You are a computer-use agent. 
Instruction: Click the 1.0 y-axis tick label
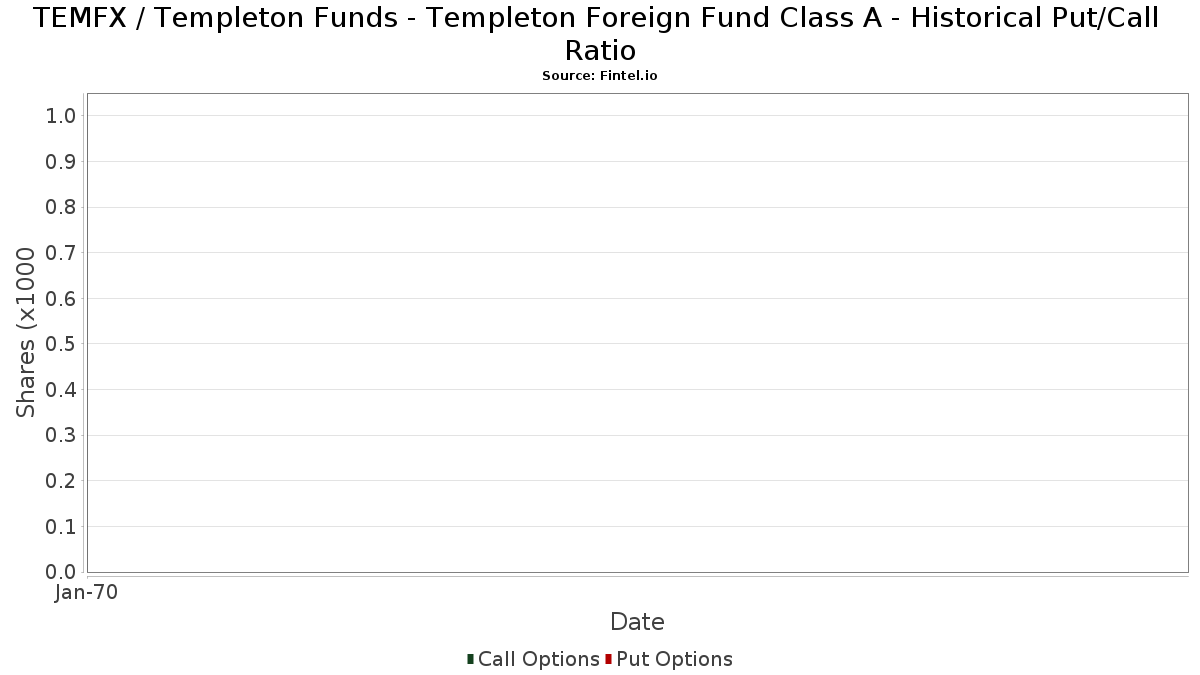tap(61, 116)
